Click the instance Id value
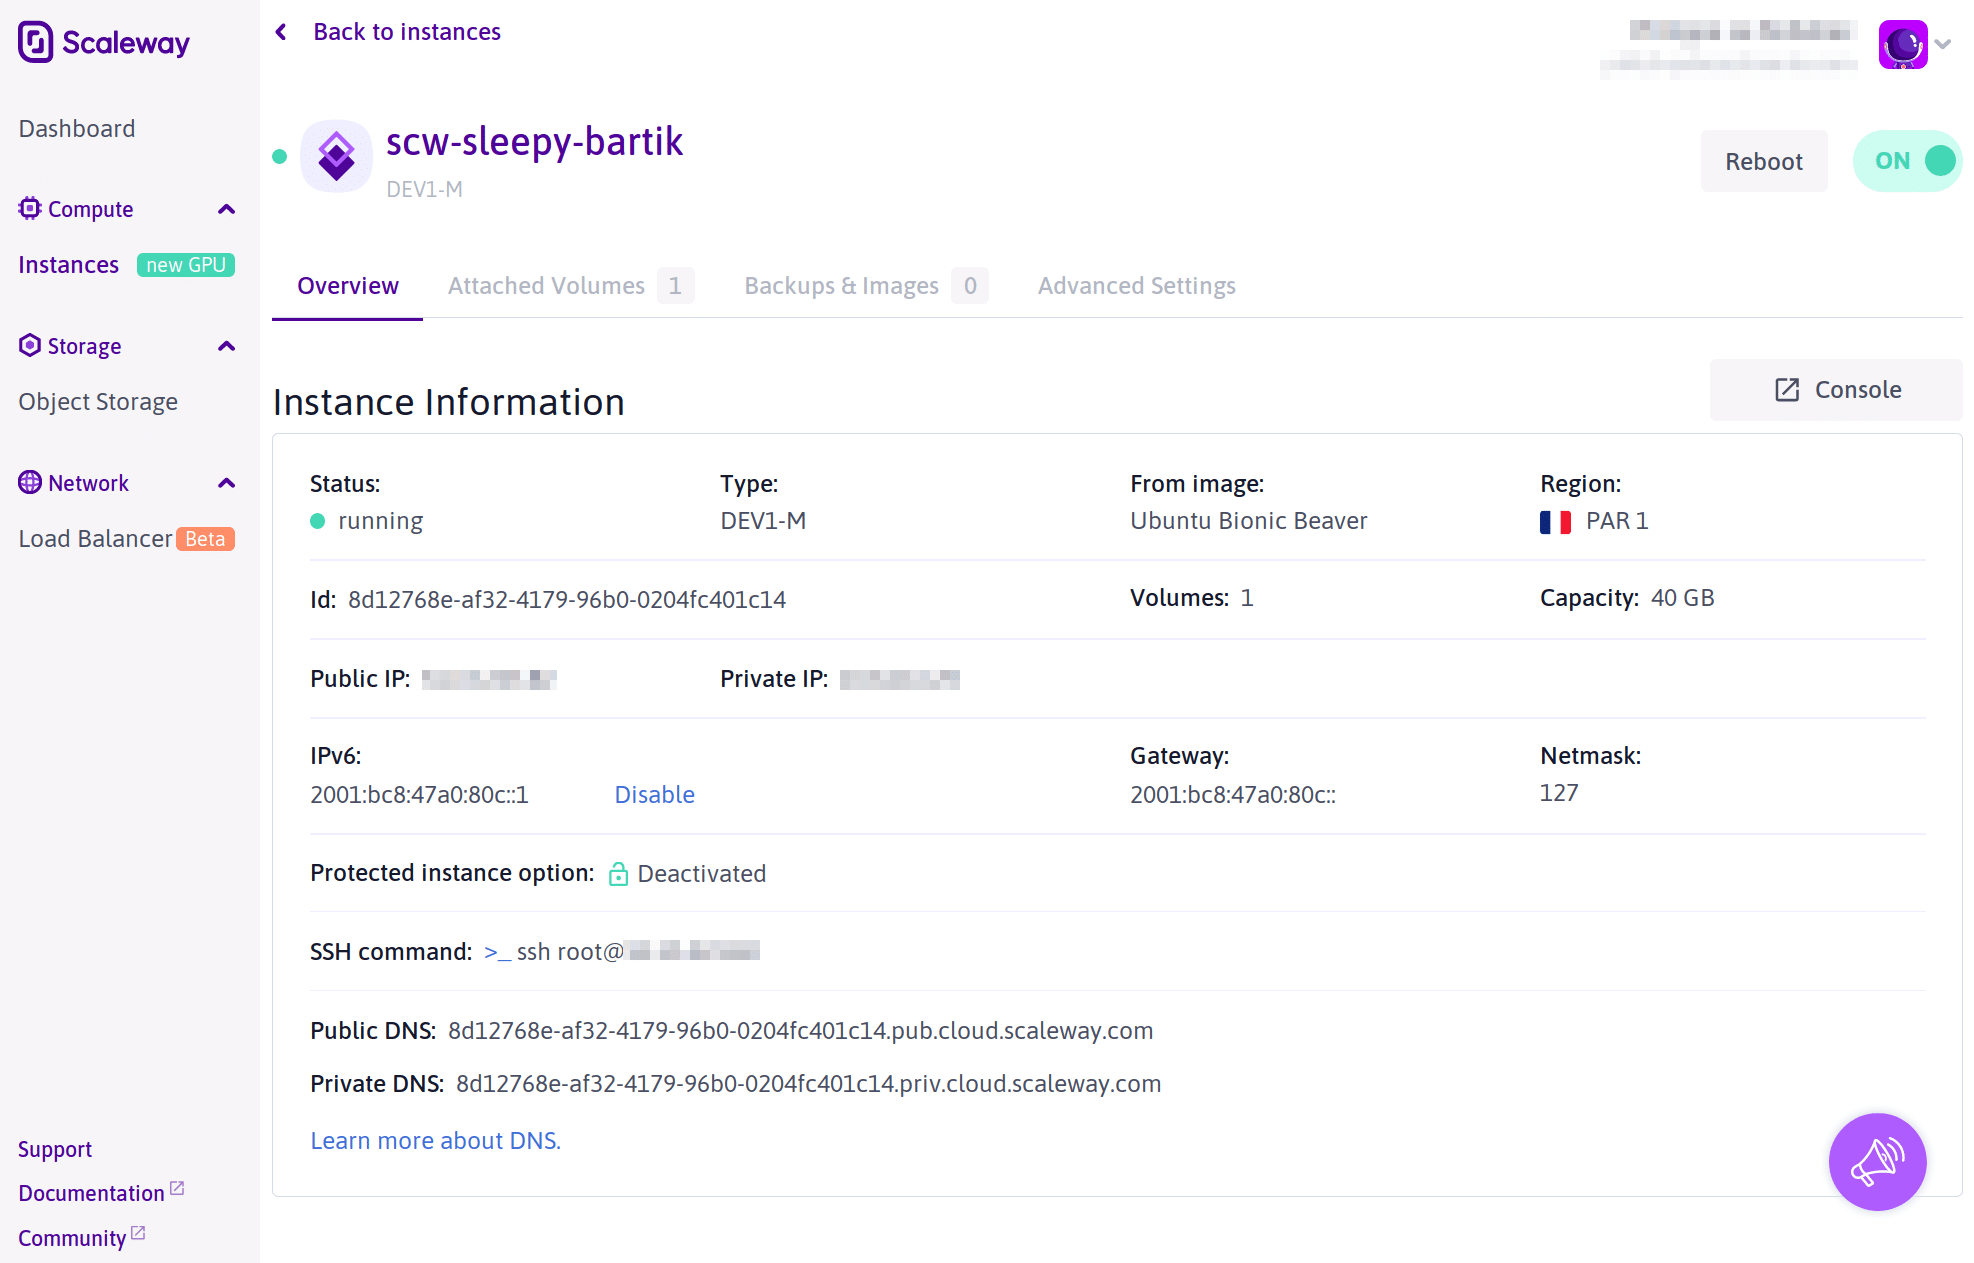Image resolution: width=1974 pixels, height=1263 pixels. pos(566,600)
